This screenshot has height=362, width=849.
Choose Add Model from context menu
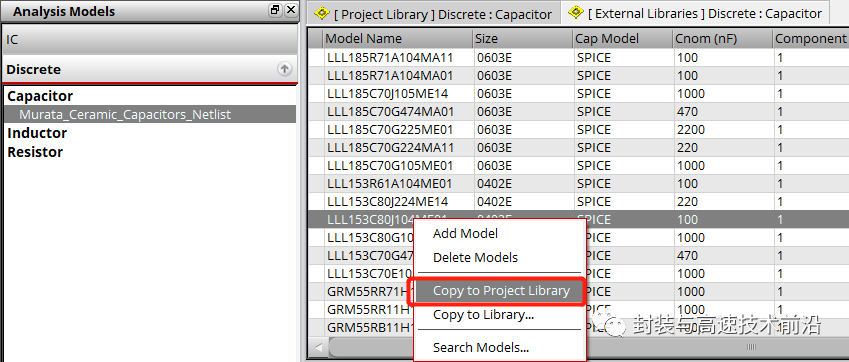pyautogui.click(x=465, y=234)
